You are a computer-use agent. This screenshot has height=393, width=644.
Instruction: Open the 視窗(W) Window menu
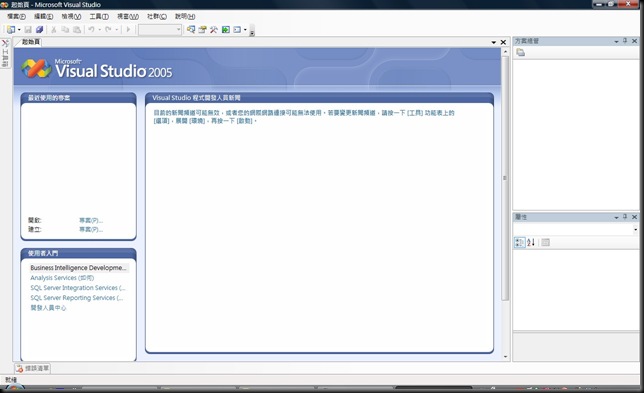(x=128, y=16)
